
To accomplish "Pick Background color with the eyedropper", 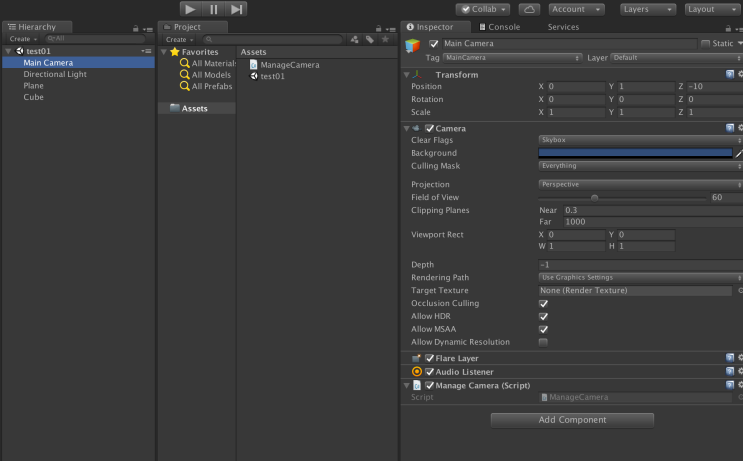I will click(738, 153).
